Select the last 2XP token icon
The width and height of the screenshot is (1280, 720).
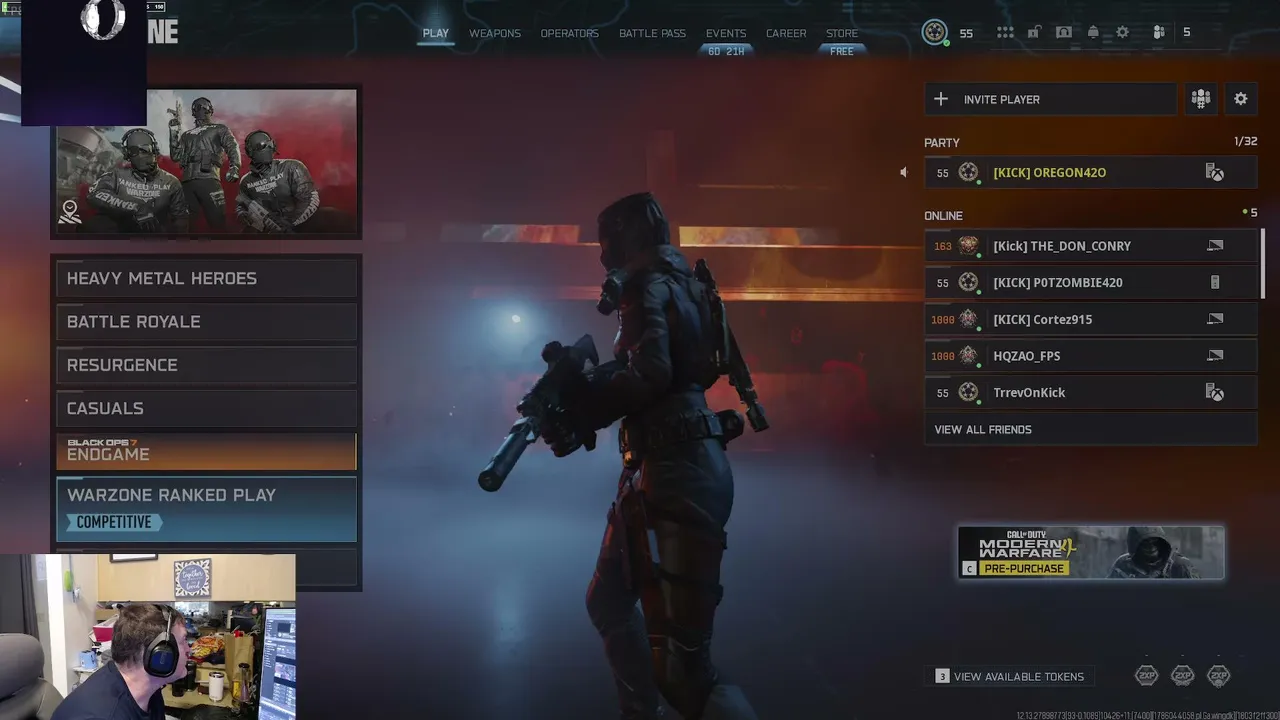[x=1218, y=676]
